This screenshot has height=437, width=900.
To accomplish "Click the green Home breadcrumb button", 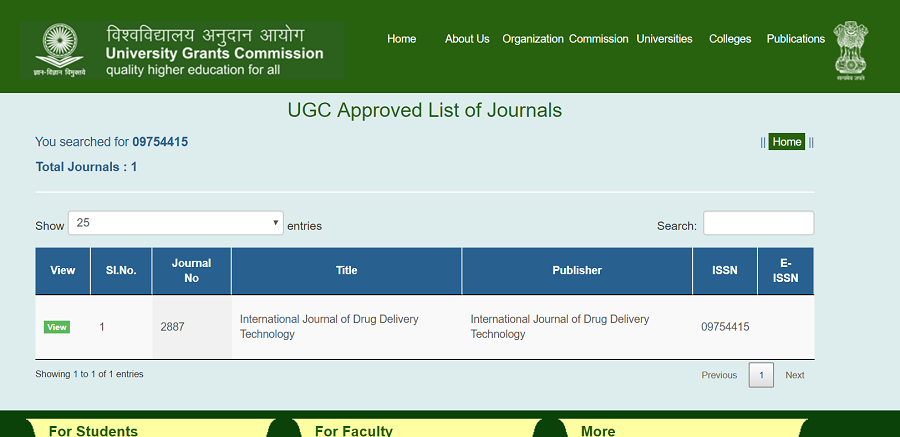I will (787, 142).
